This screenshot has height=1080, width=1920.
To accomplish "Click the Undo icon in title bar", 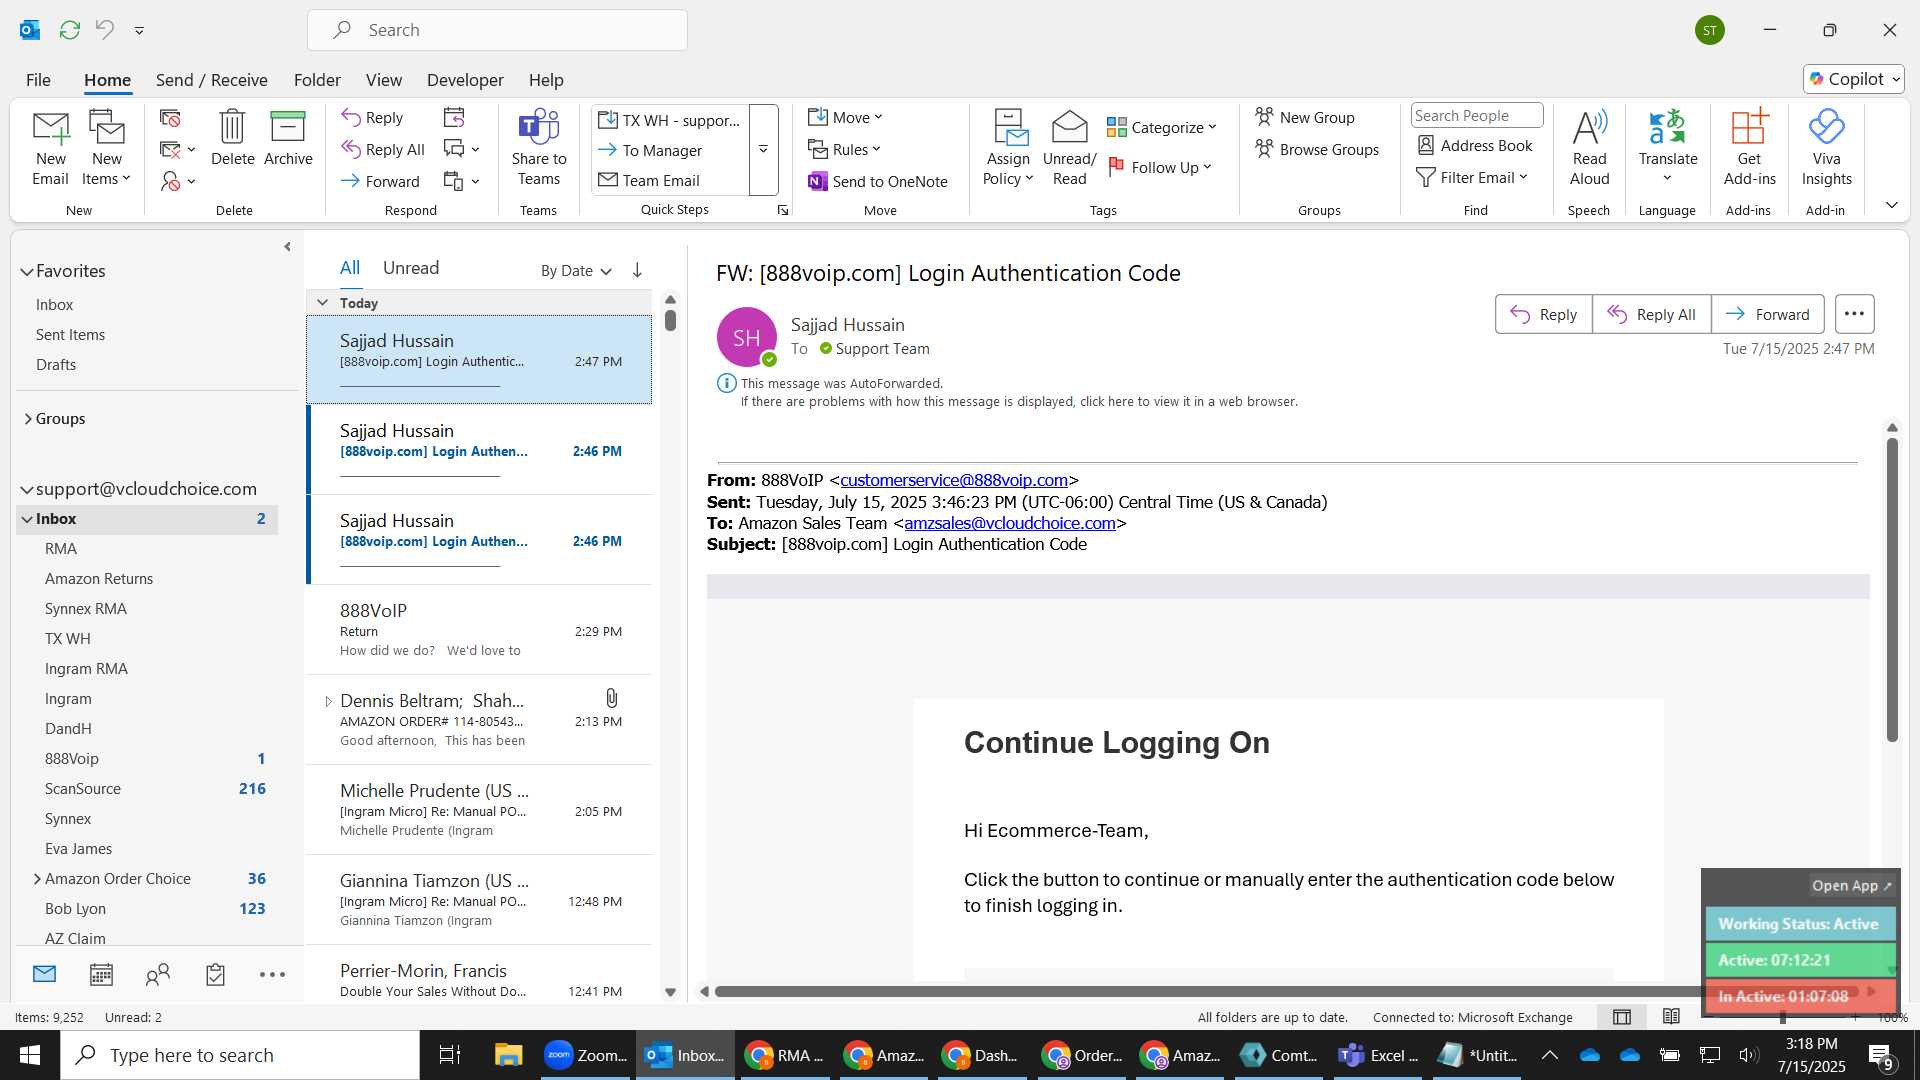I will [x=105, y=30].
